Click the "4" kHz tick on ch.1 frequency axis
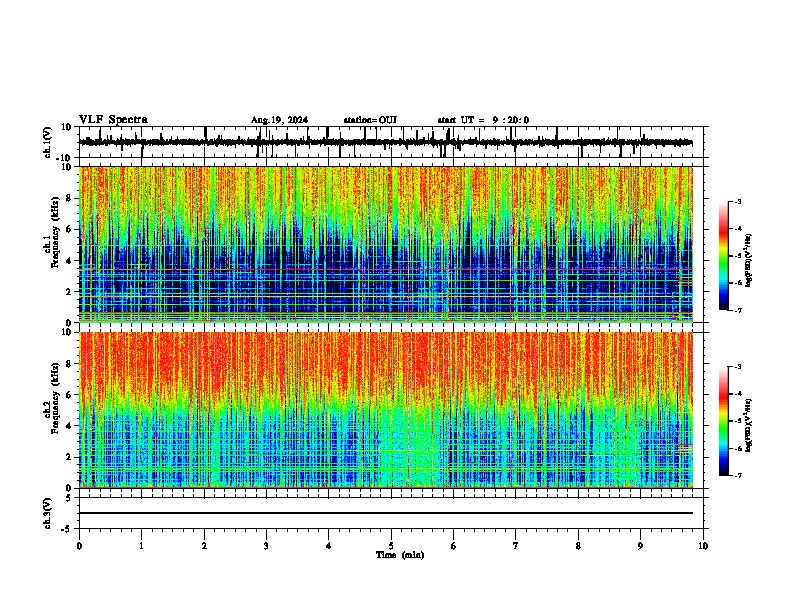 coord(70,261)
